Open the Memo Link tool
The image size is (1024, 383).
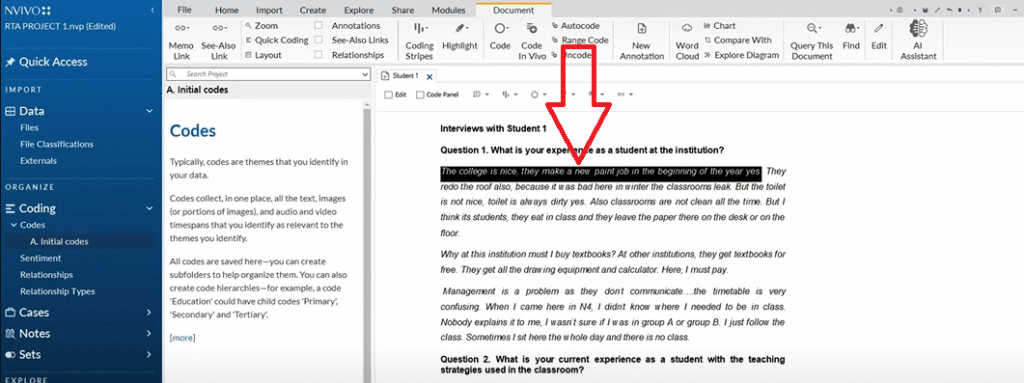pos(181,41)
